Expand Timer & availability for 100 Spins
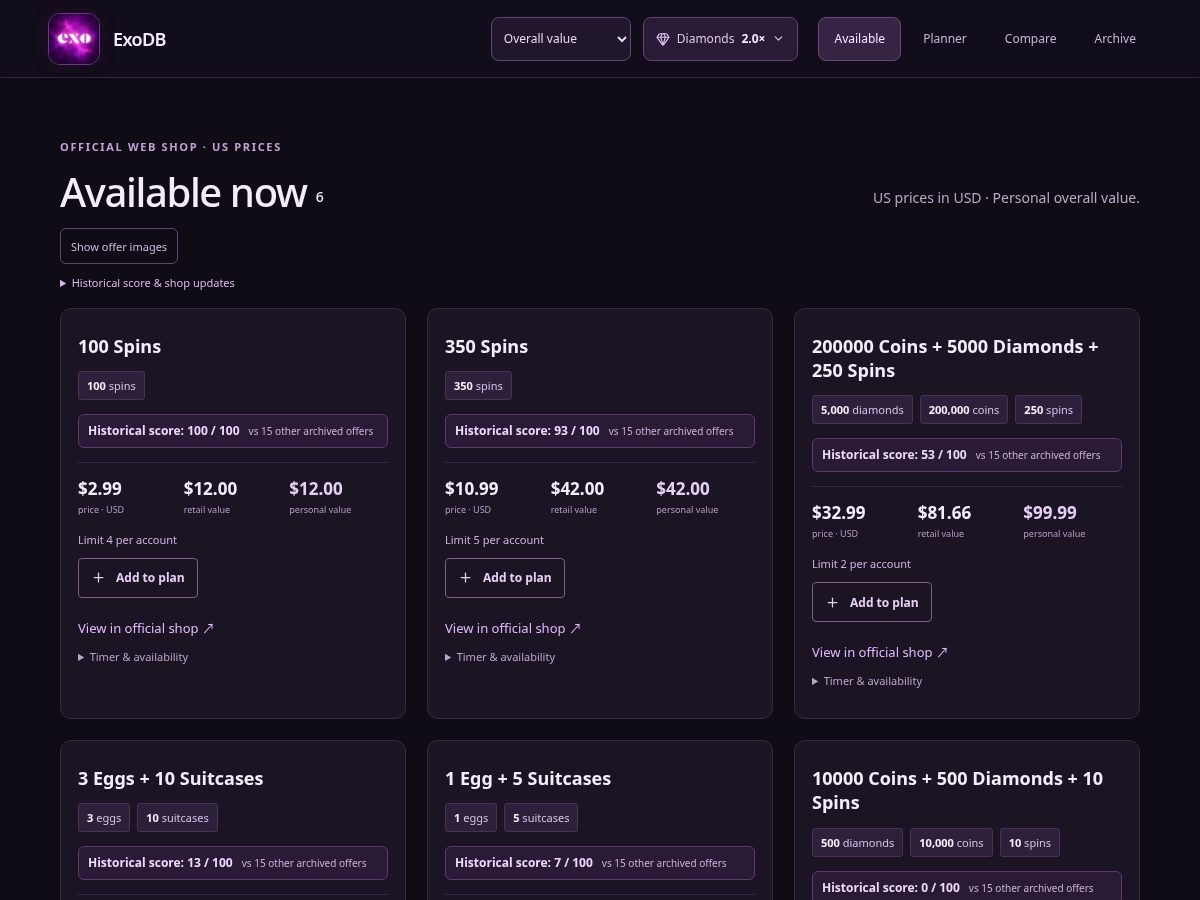The image size is (1200, 900). 133,657
